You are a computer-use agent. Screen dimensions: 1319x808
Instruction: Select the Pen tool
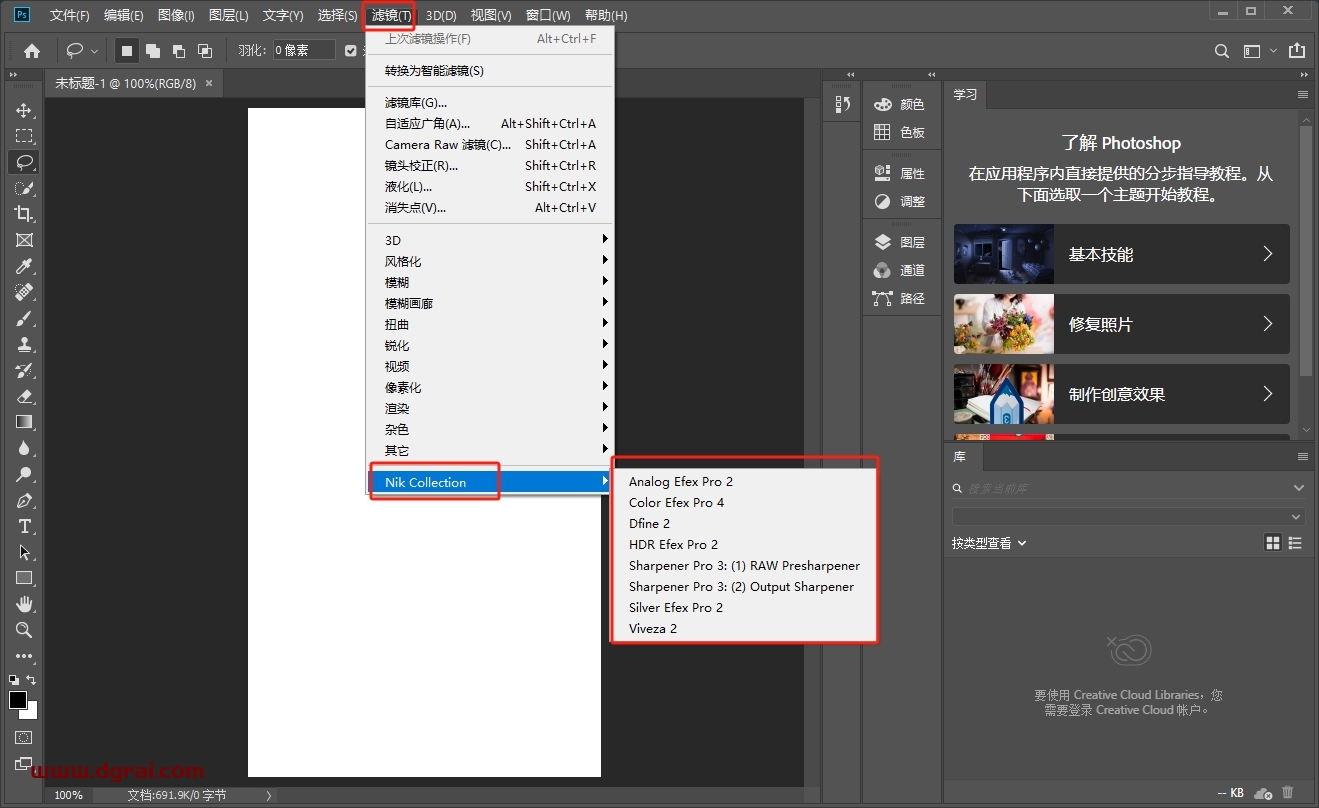pos(24,500)
